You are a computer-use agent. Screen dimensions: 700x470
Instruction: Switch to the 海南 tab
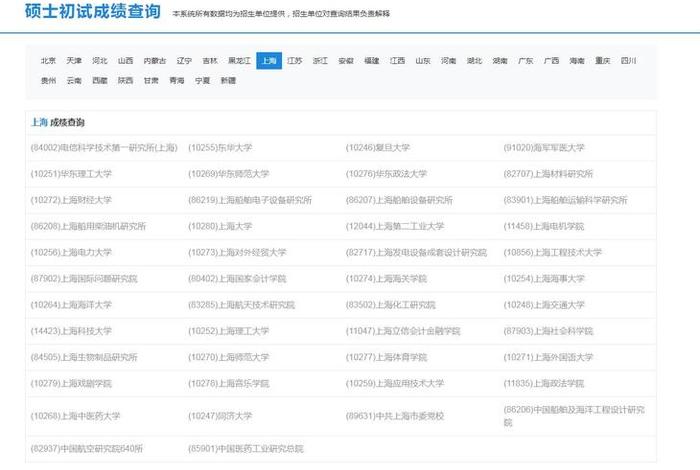coord(577,61)
